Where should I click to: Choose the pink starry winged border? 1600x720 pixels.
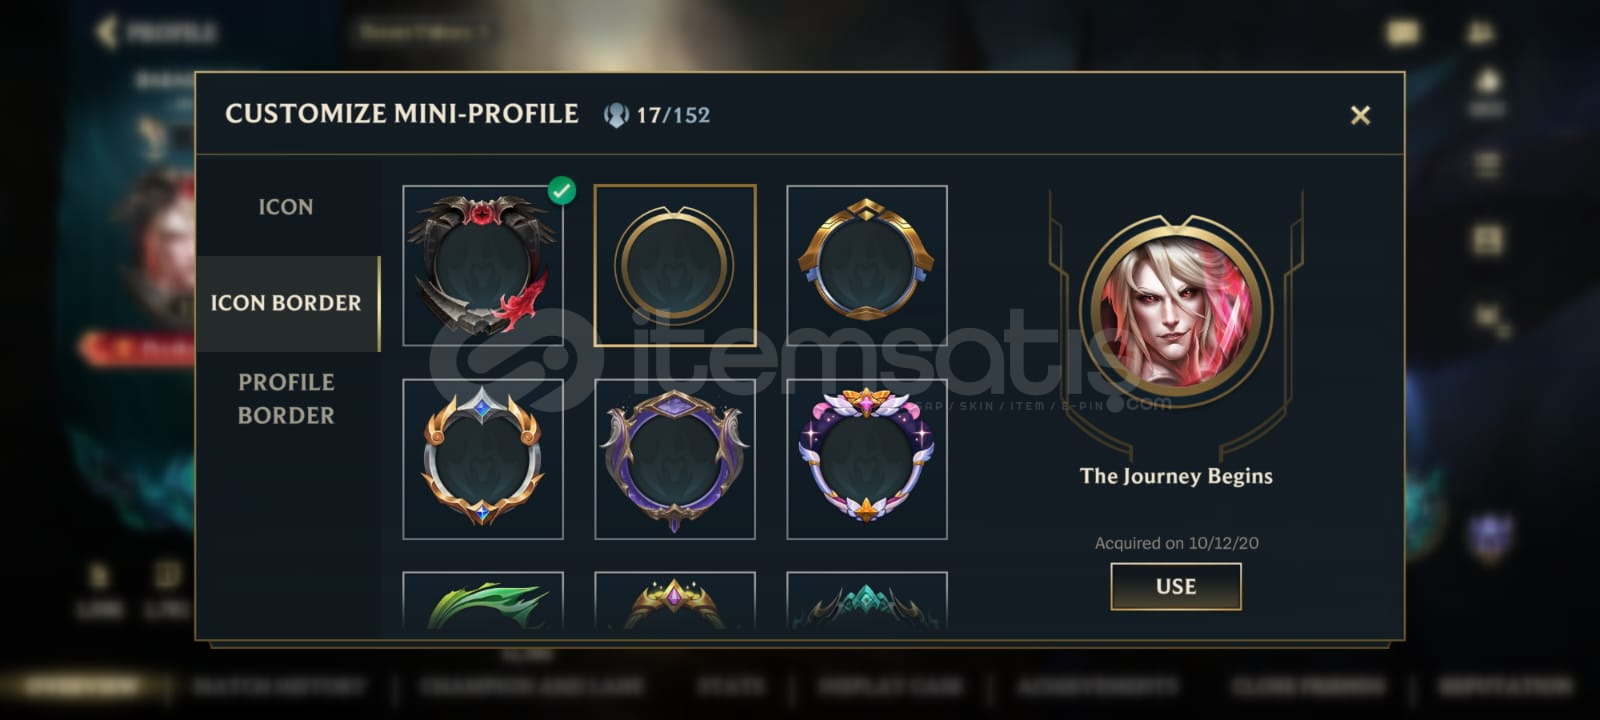(867, 459)
